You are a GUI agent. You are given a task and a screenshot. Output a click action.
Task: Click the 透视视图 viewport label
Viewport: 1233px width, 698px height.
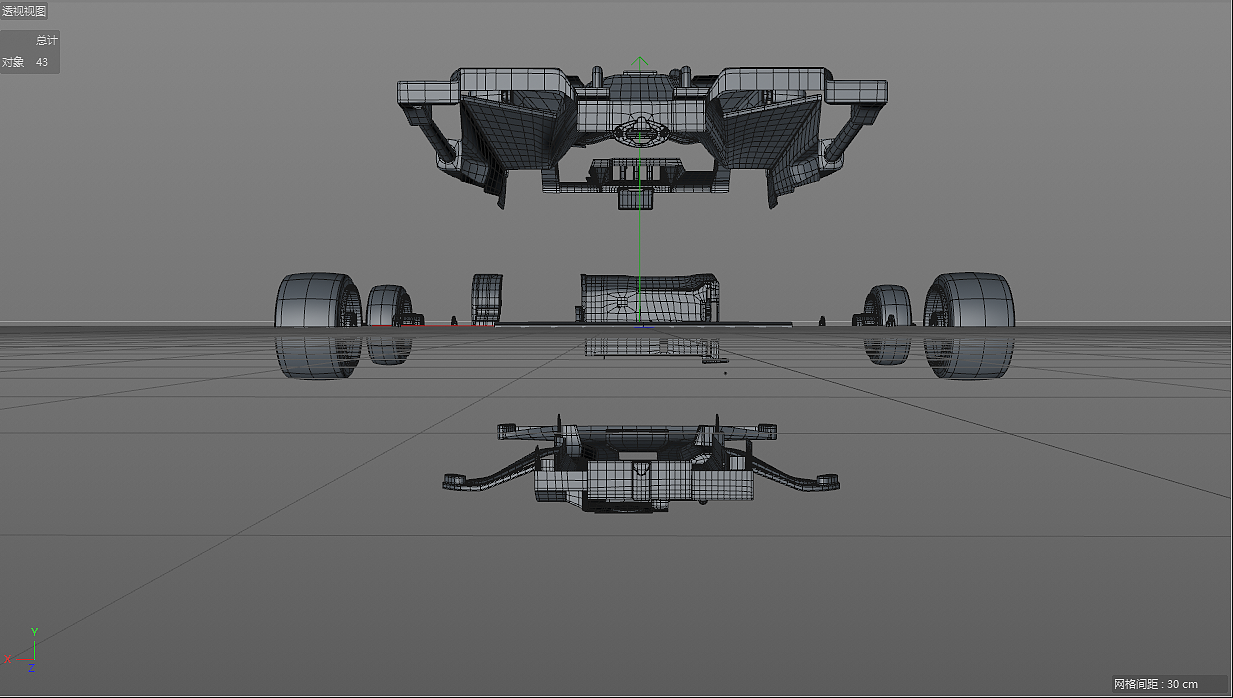pyautogui.click(x=24, y=11)
